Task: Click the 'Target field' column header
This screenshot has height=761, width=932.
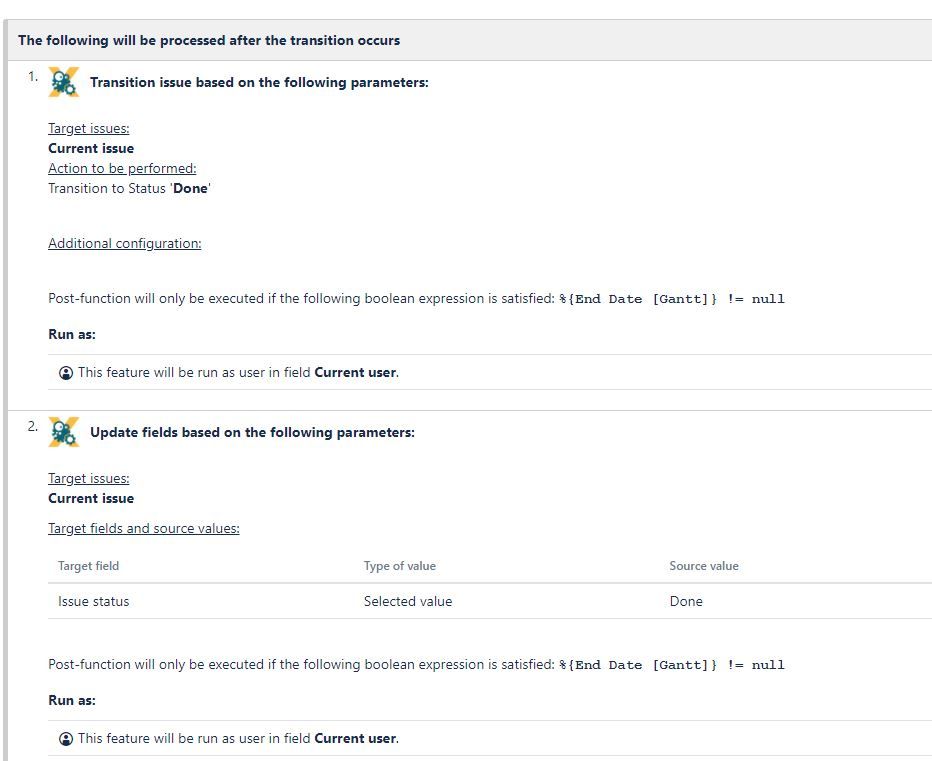Action: pyautogui.click(x=89, y=566)
